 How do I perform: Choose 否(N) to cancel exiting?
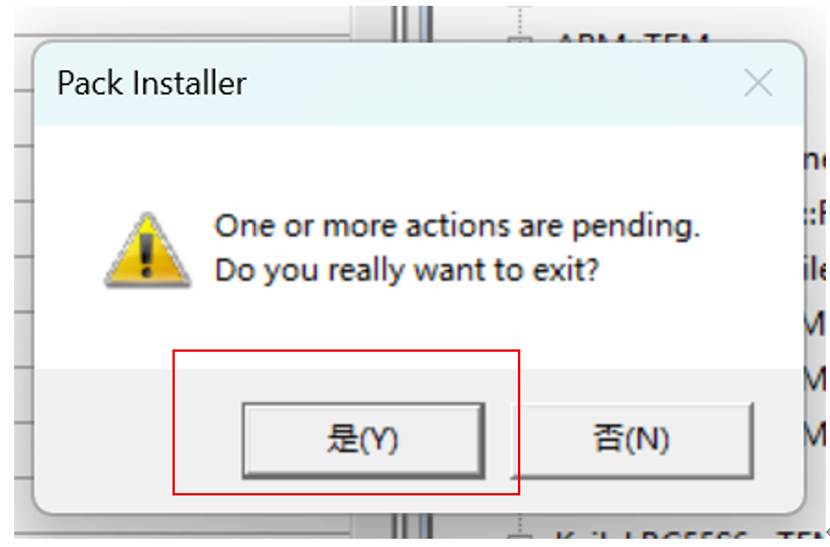(631, 441)
